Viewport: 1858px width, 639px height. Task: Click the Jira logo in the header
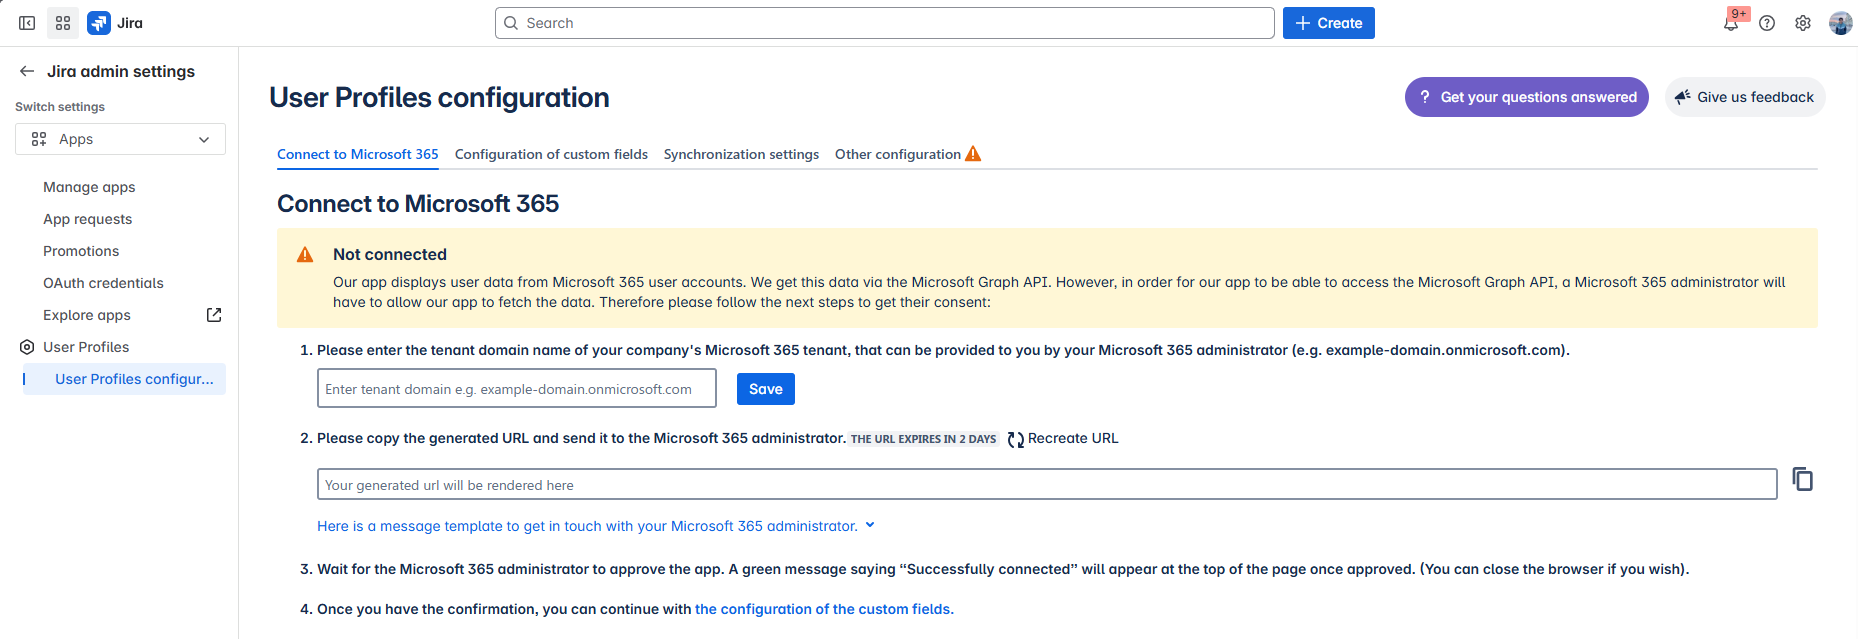point(99,23)
